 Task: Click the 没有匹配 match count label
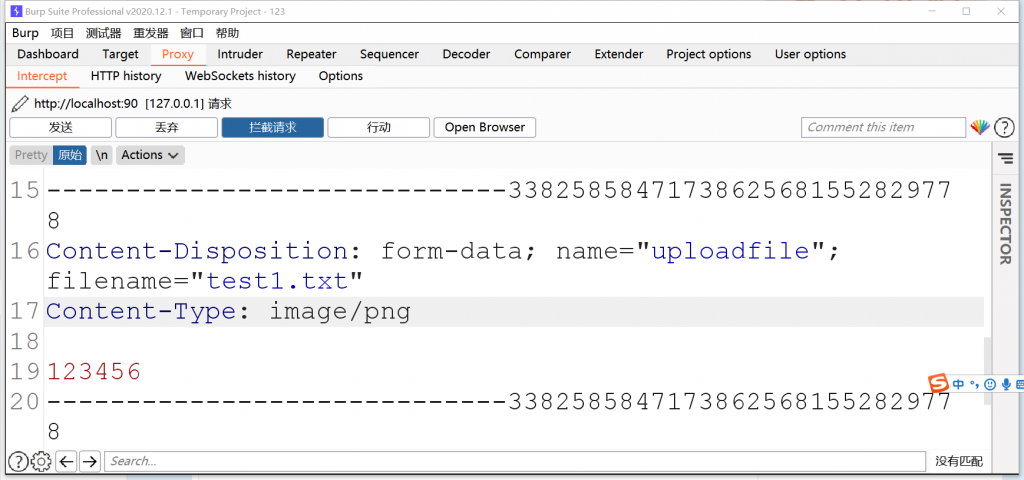pos(958,462)
